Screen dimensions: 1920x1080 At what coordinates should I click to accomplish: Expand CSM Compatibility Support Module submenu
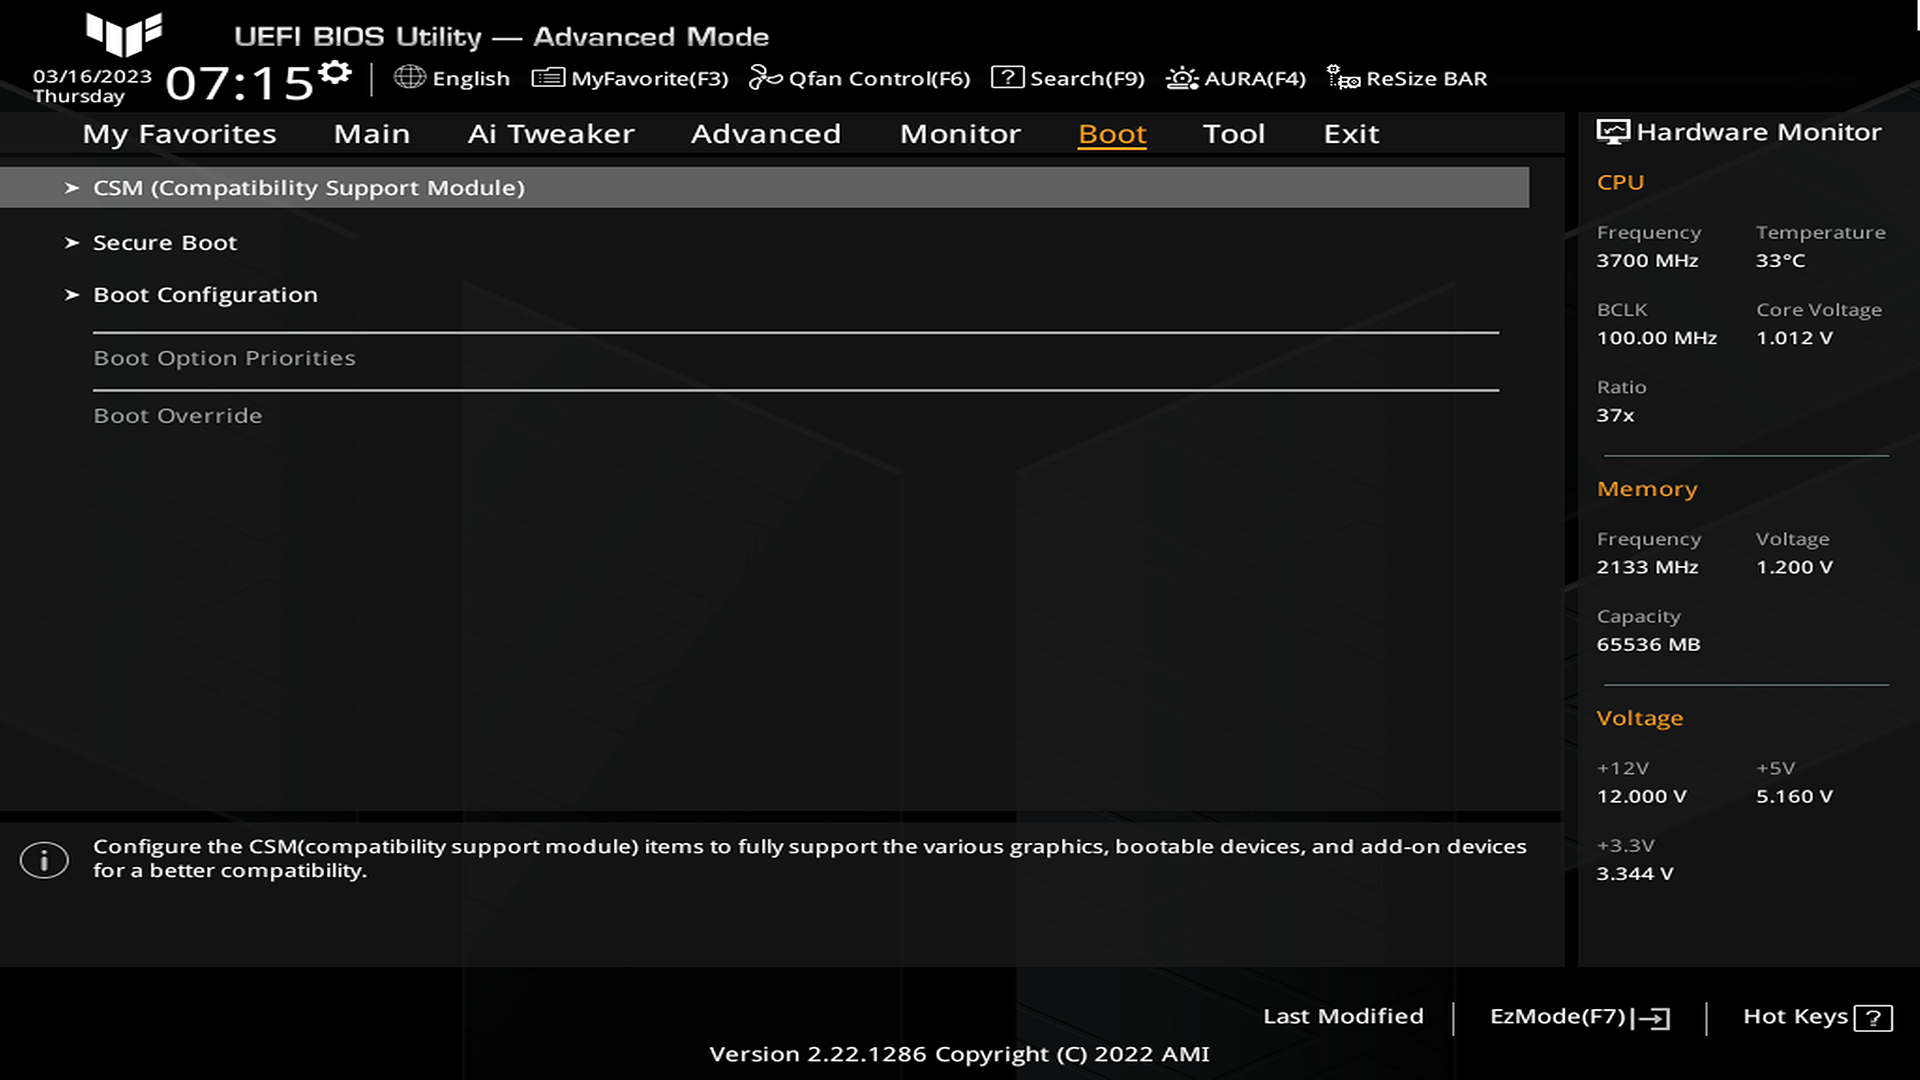tap(308, 188)
